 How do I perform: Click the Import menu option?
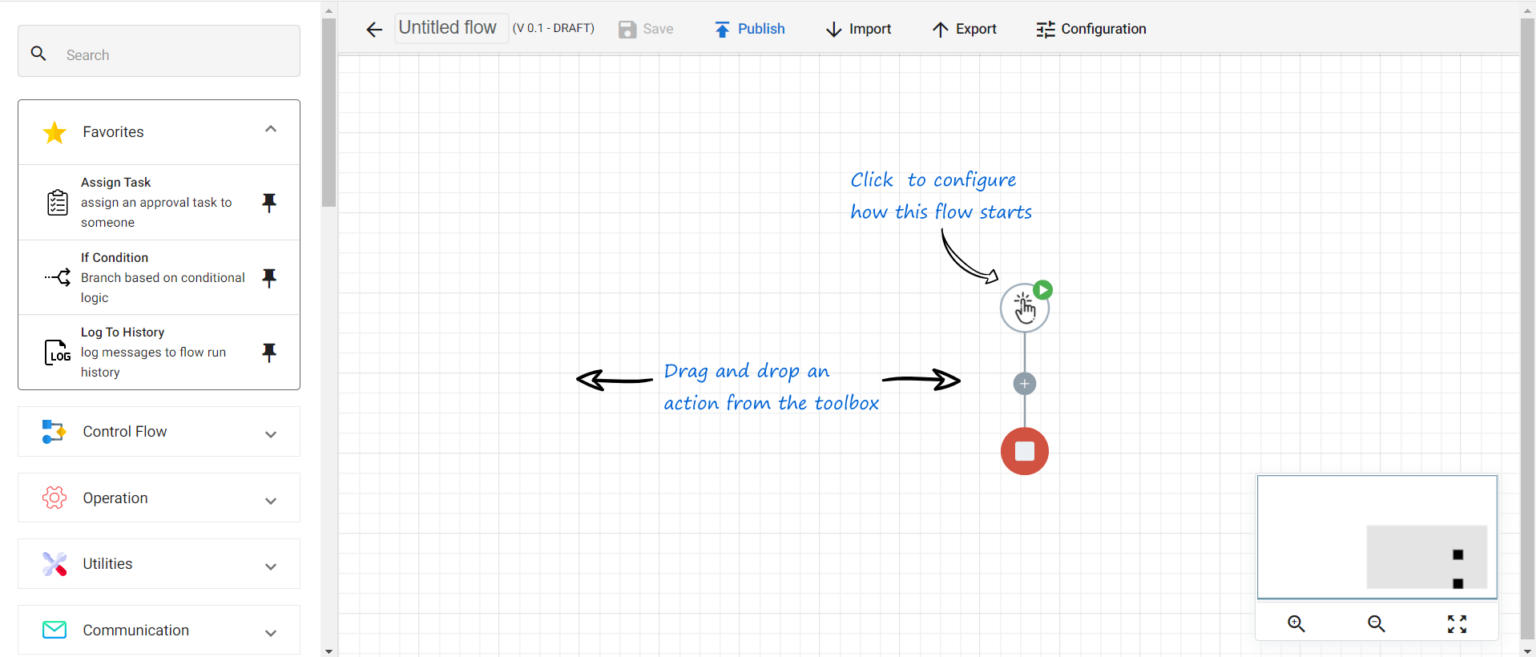tap(857, 29)
